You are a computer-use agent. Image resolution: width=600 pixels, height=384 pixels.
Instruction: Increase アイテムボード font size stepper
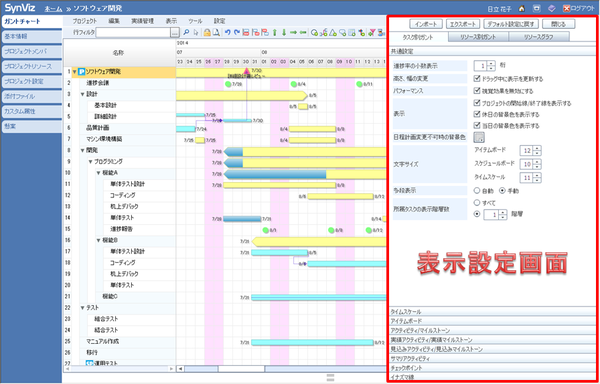tap(537, 148)
